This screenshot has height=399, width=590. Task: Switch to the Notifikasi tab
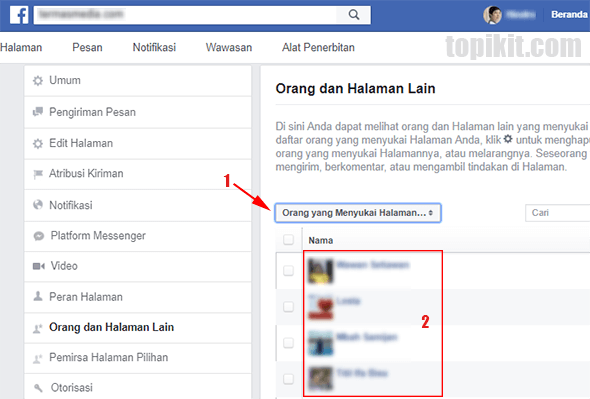(154, 47)
